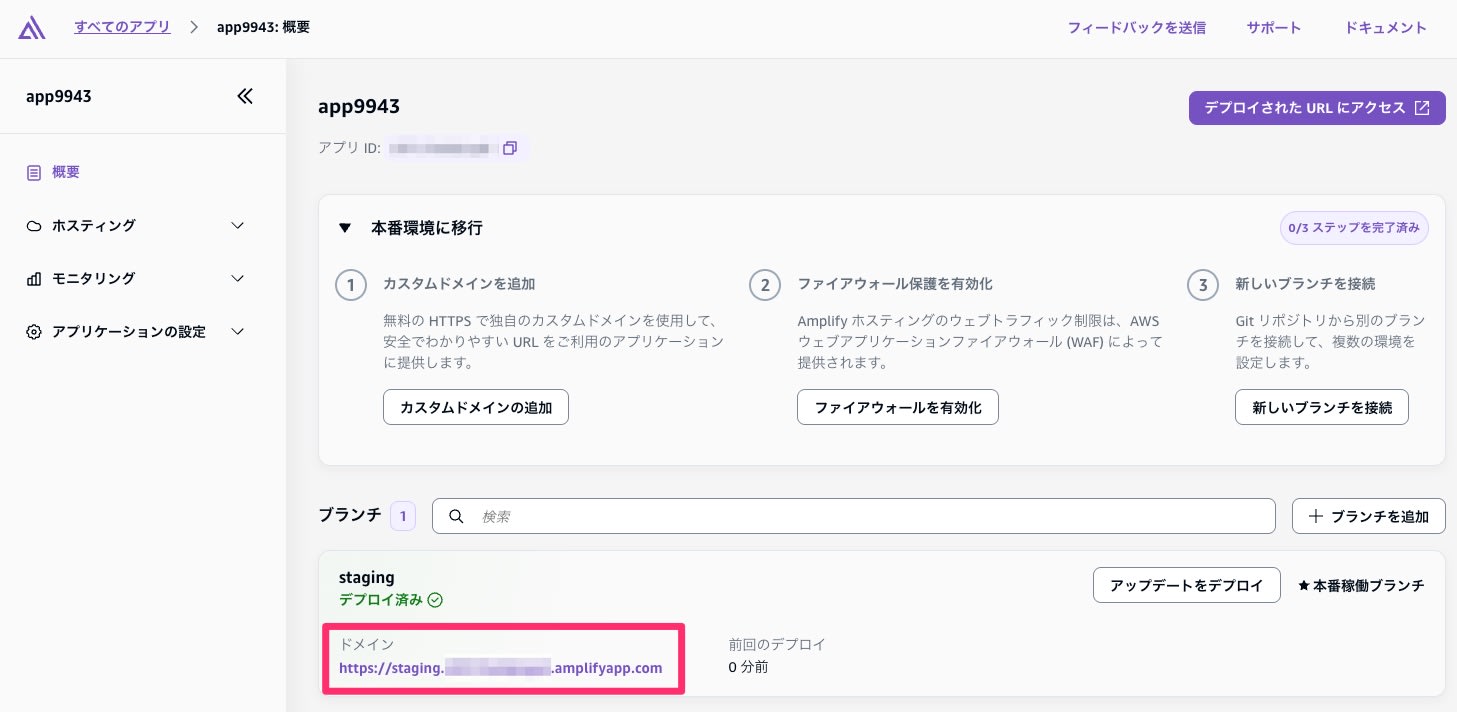
Task: Collapse the app9943 sidebar panel
Action: (245, 96)
